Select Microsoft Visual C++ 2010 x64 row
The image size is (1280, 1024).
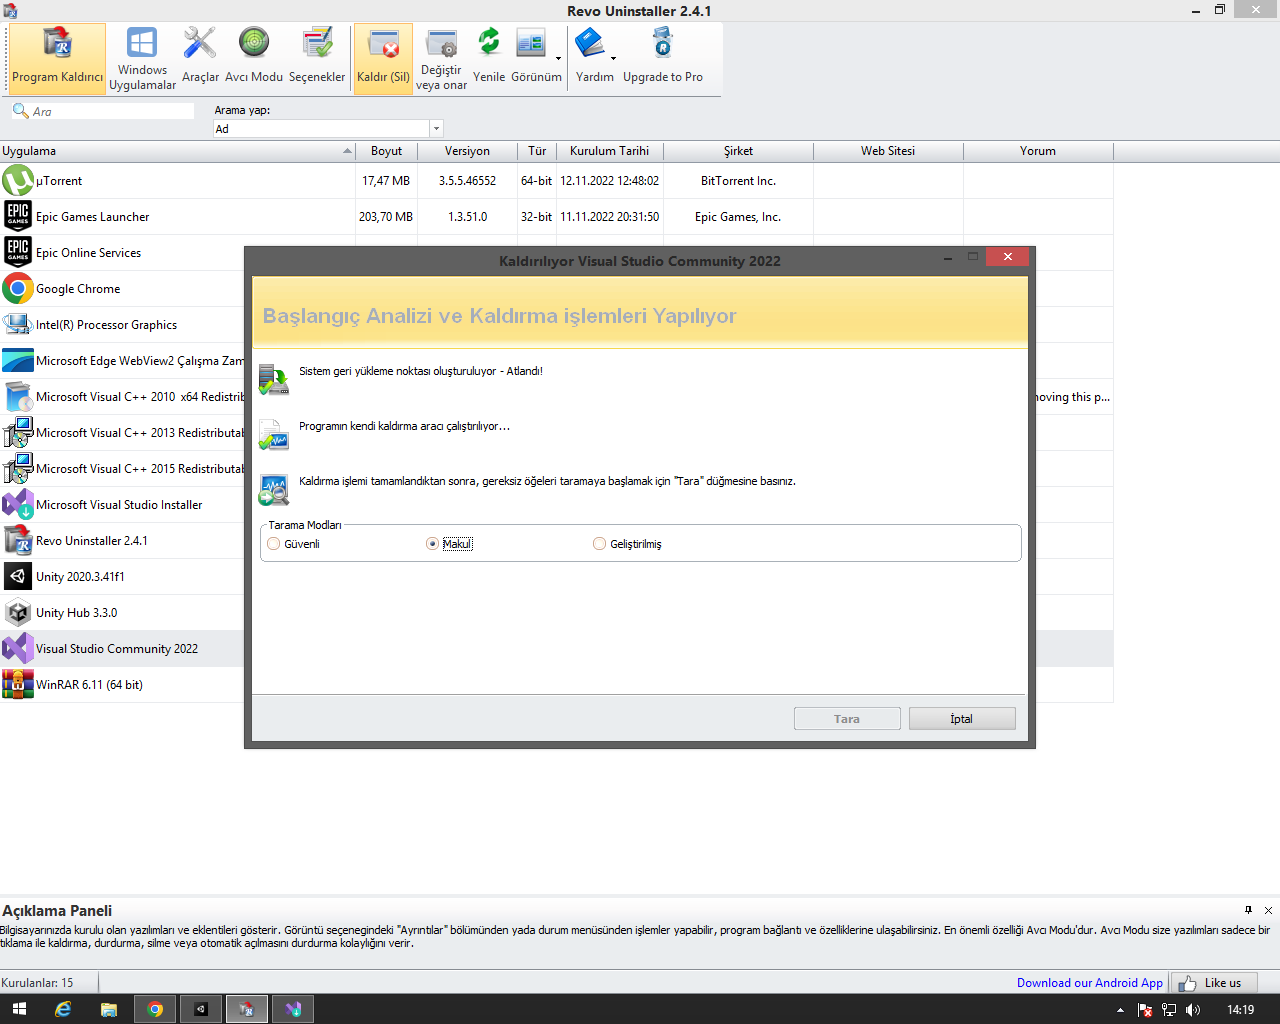click(x=122, y=397)
